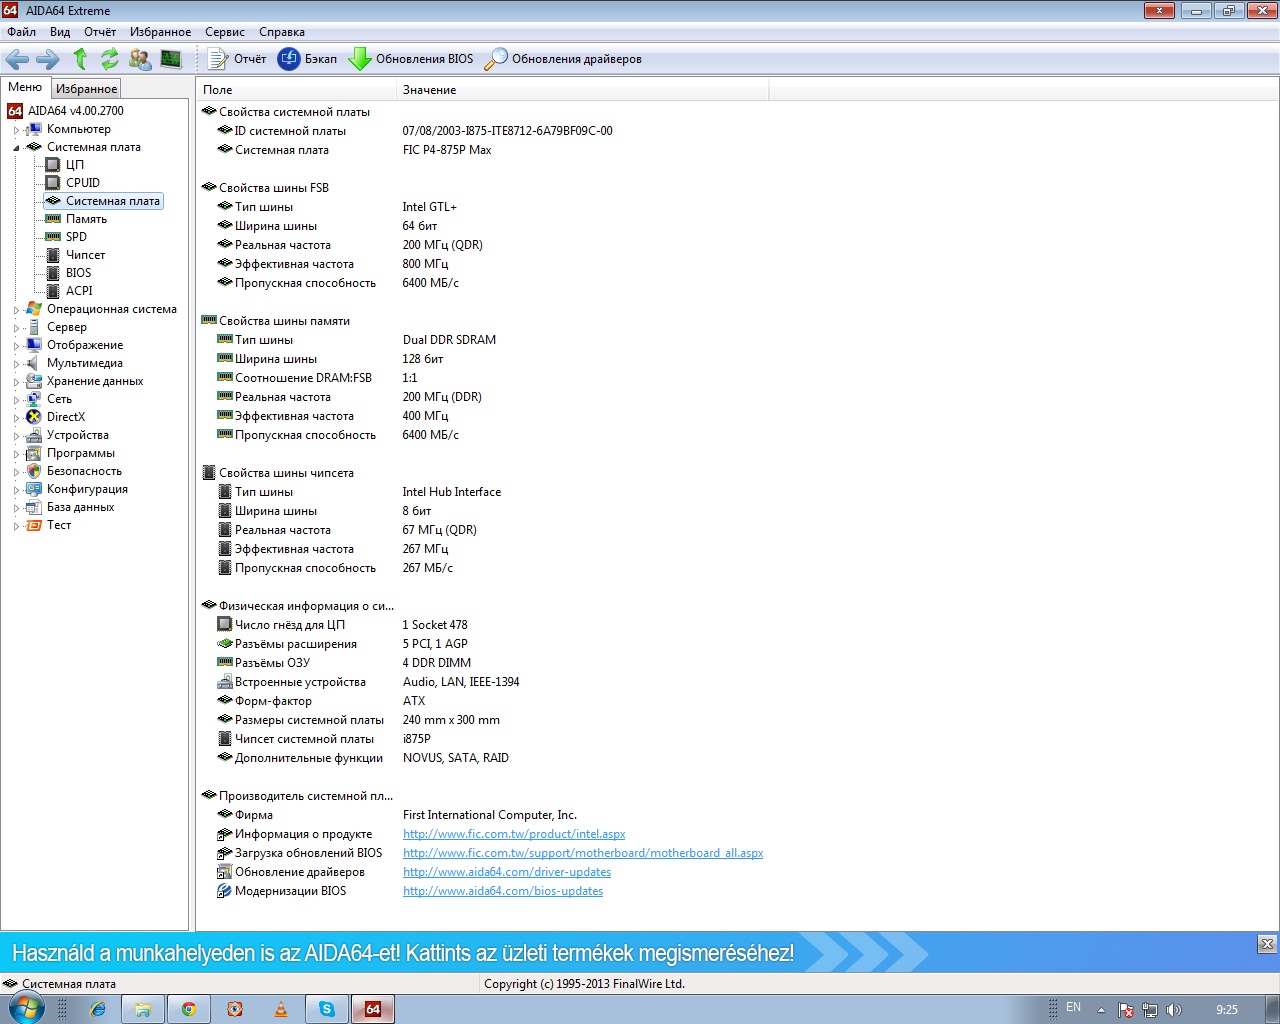Click the Back arrow in toolbar

[17, 59]
